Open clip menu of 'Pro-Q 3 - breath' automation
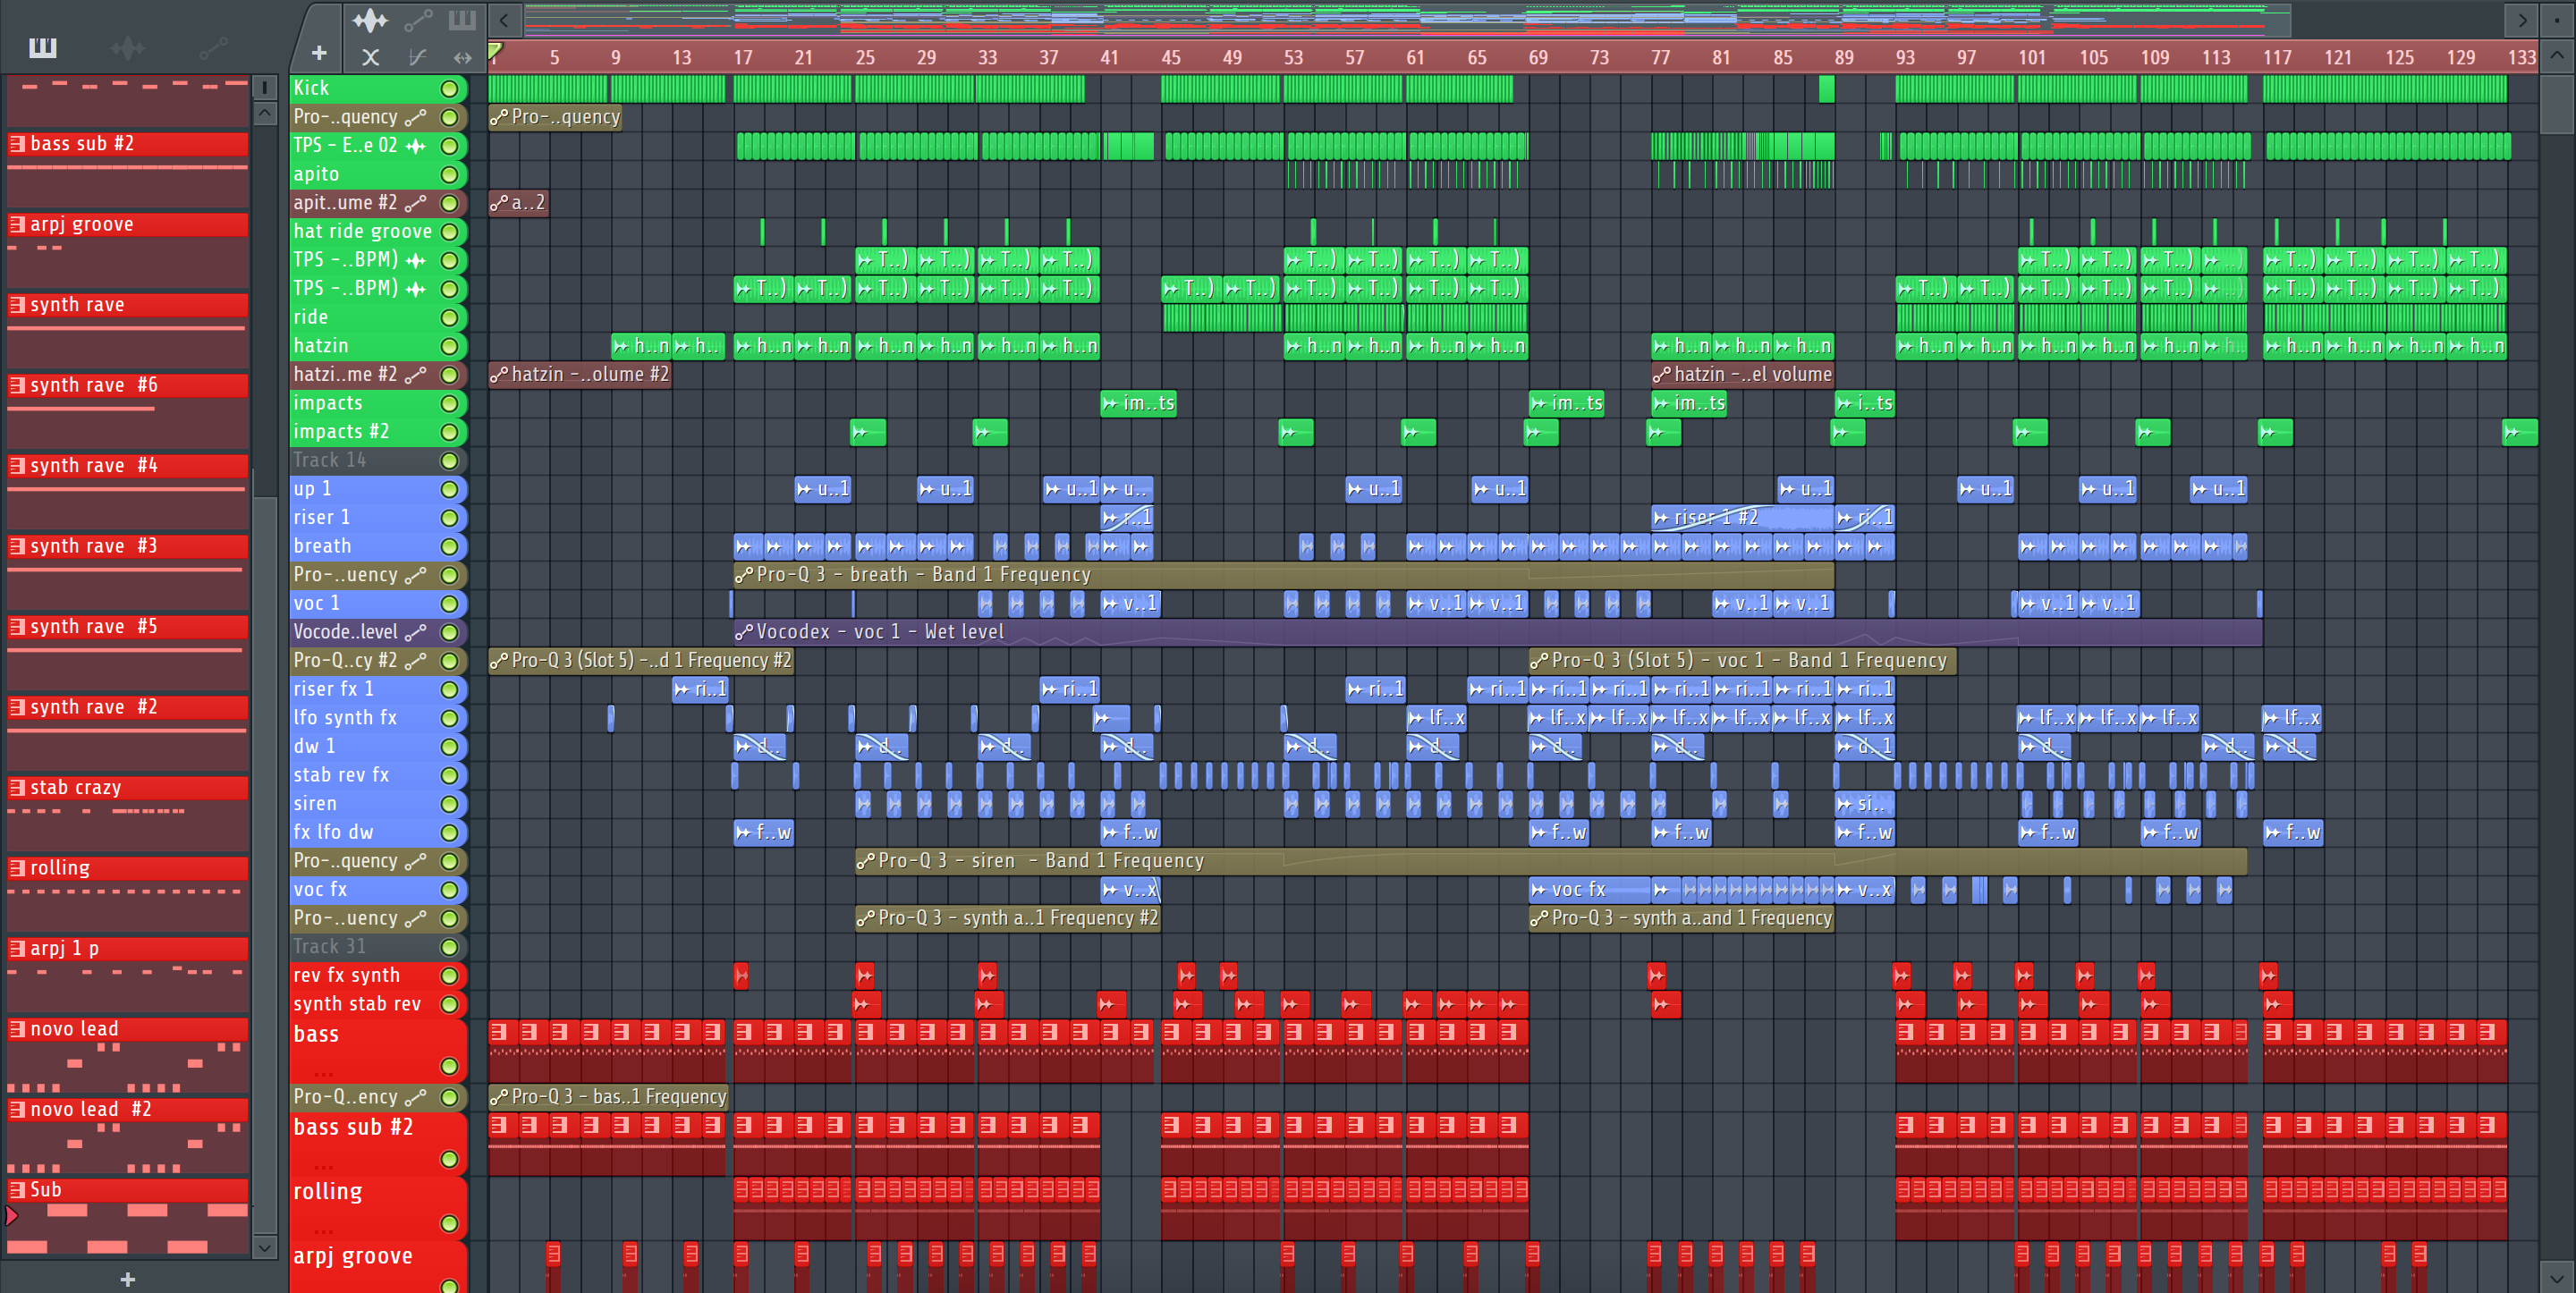The width and height of the screenshot is (2576, 1293). [744, 575]
